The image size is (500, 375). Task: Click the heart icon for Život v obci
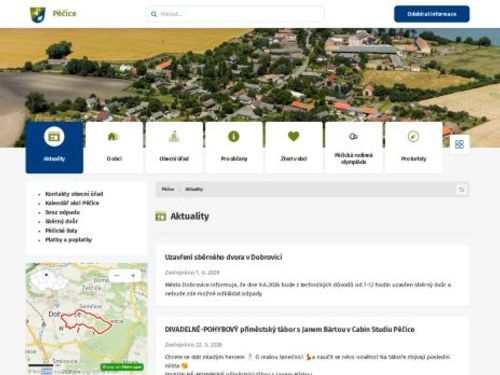click(294, 136)
